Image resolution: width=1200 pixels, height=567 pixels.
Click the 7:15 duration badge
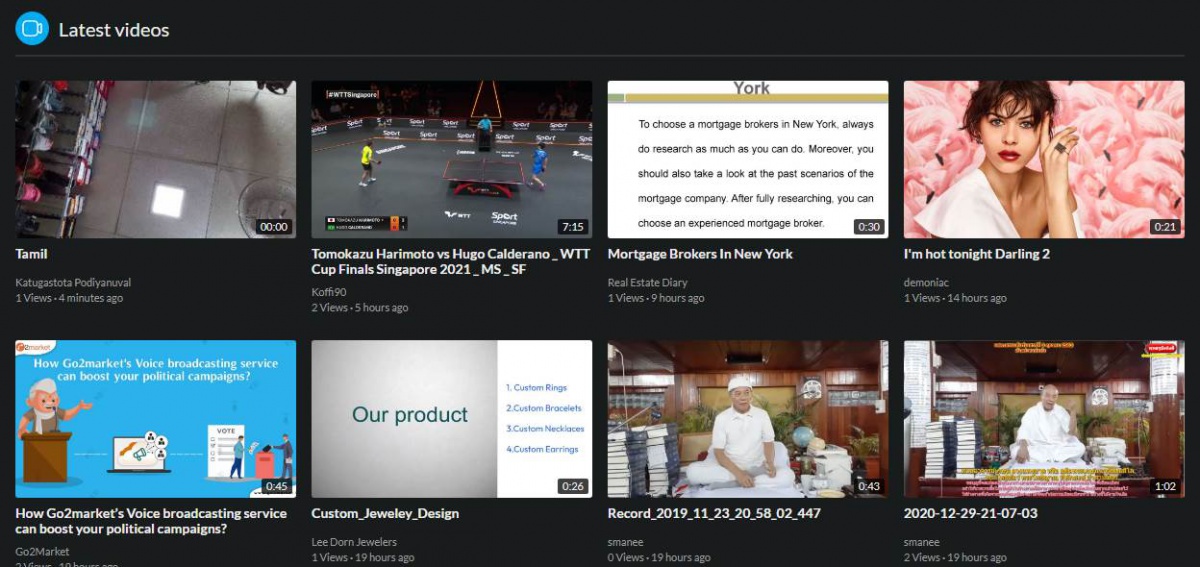(572, 227)
